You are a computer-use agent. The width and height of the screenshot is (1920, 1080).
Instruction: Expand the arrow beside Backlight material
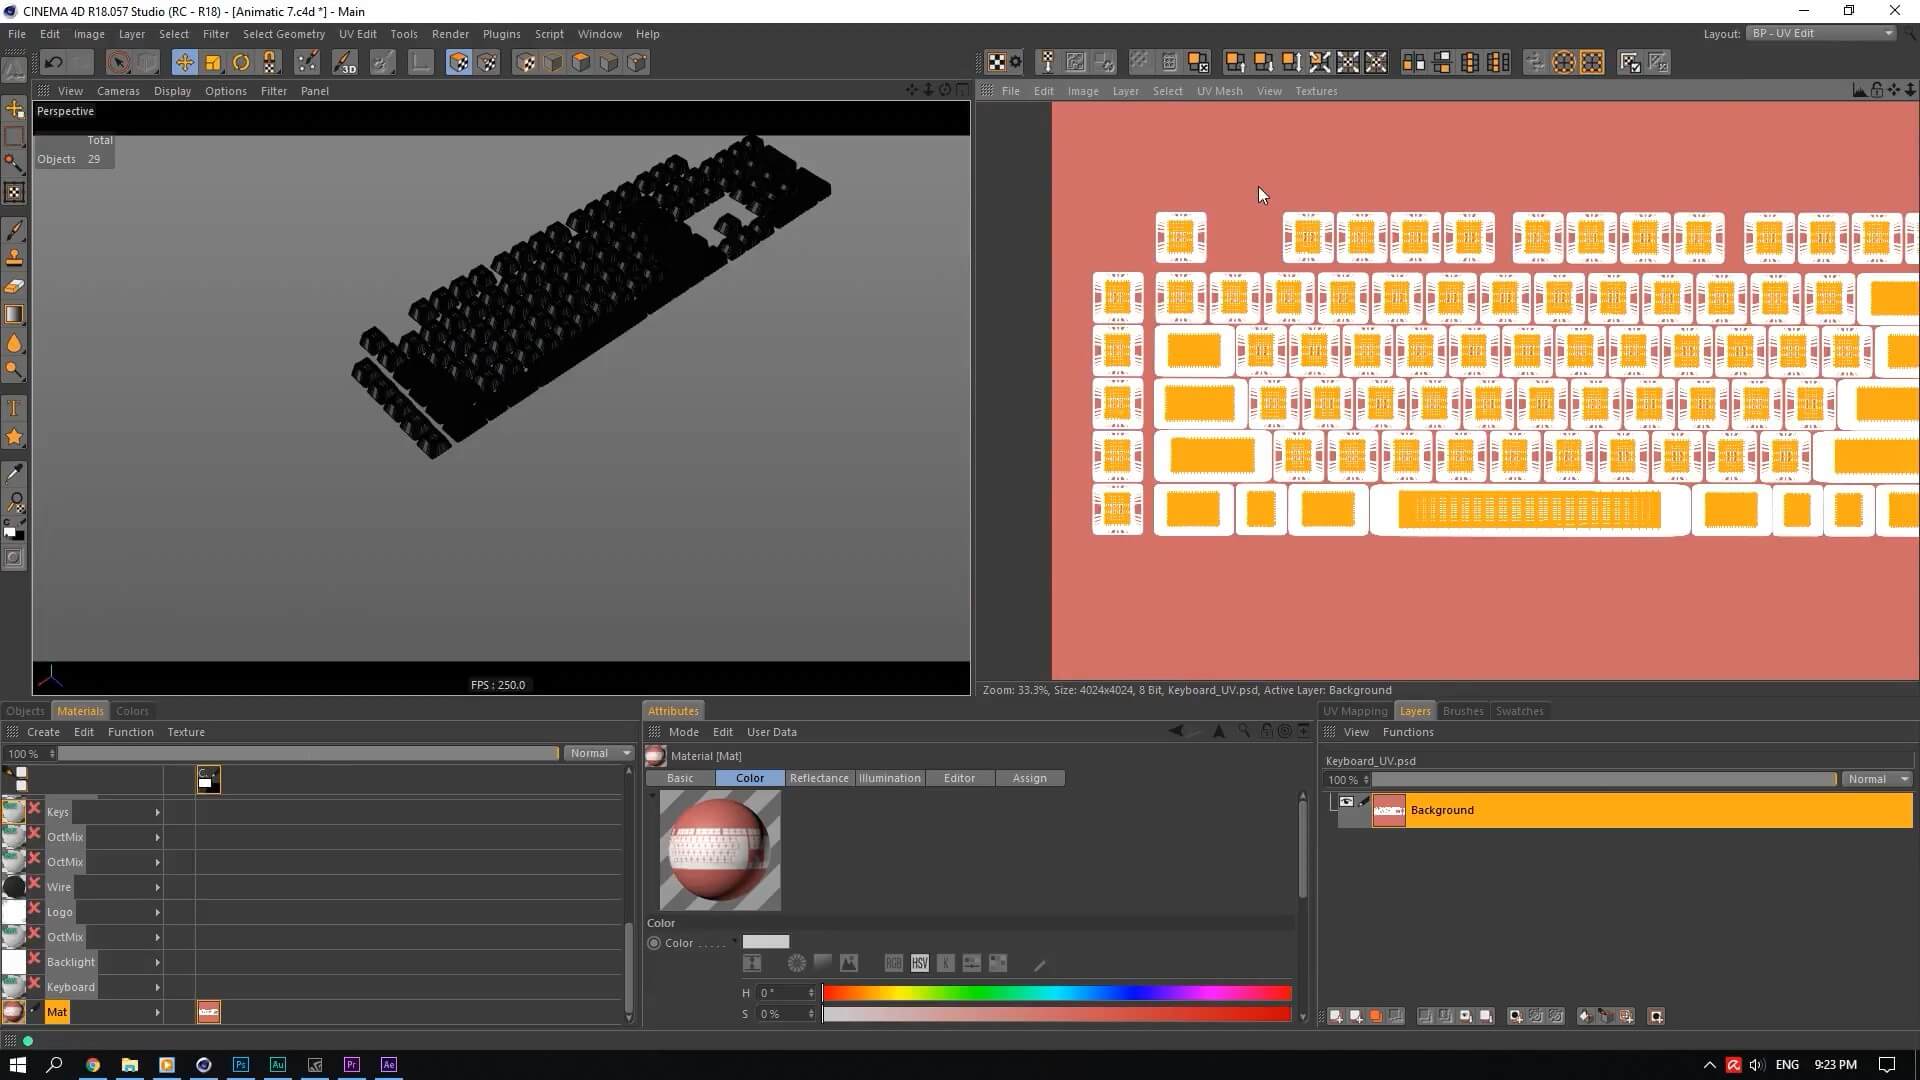tap(157, 962)
